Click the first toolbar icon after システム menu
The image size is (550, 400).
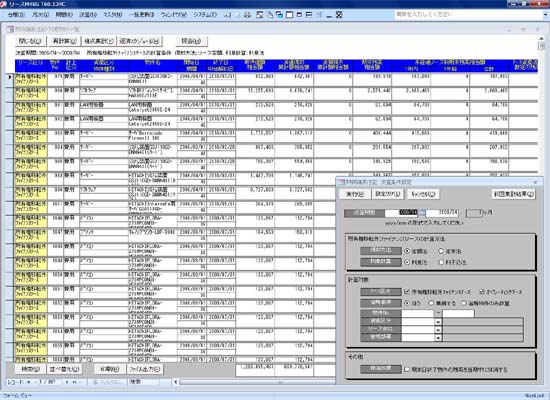[x=227, y=15]
